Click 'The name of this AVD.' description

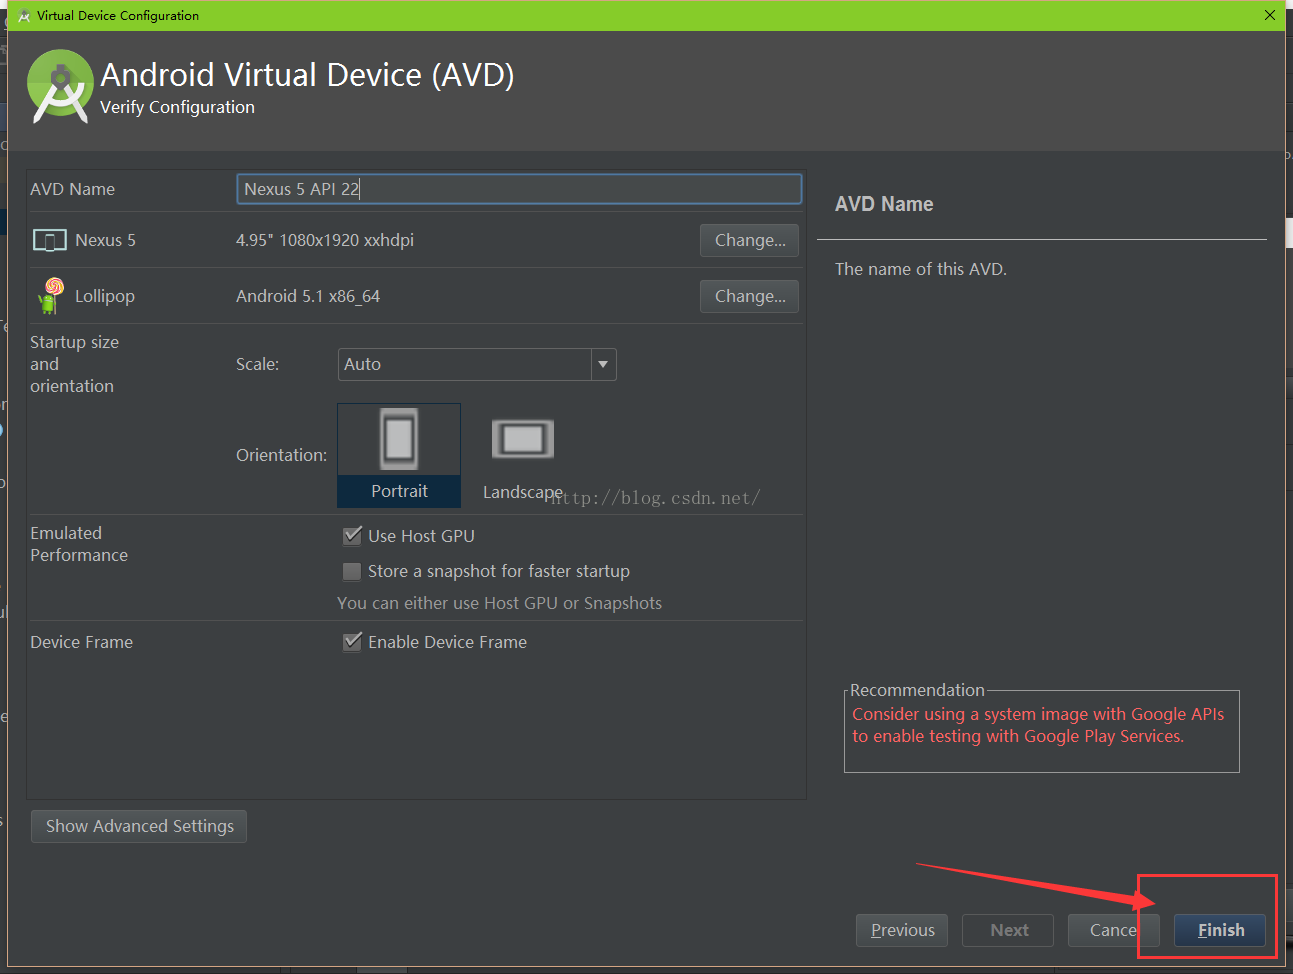coord(921,269)
